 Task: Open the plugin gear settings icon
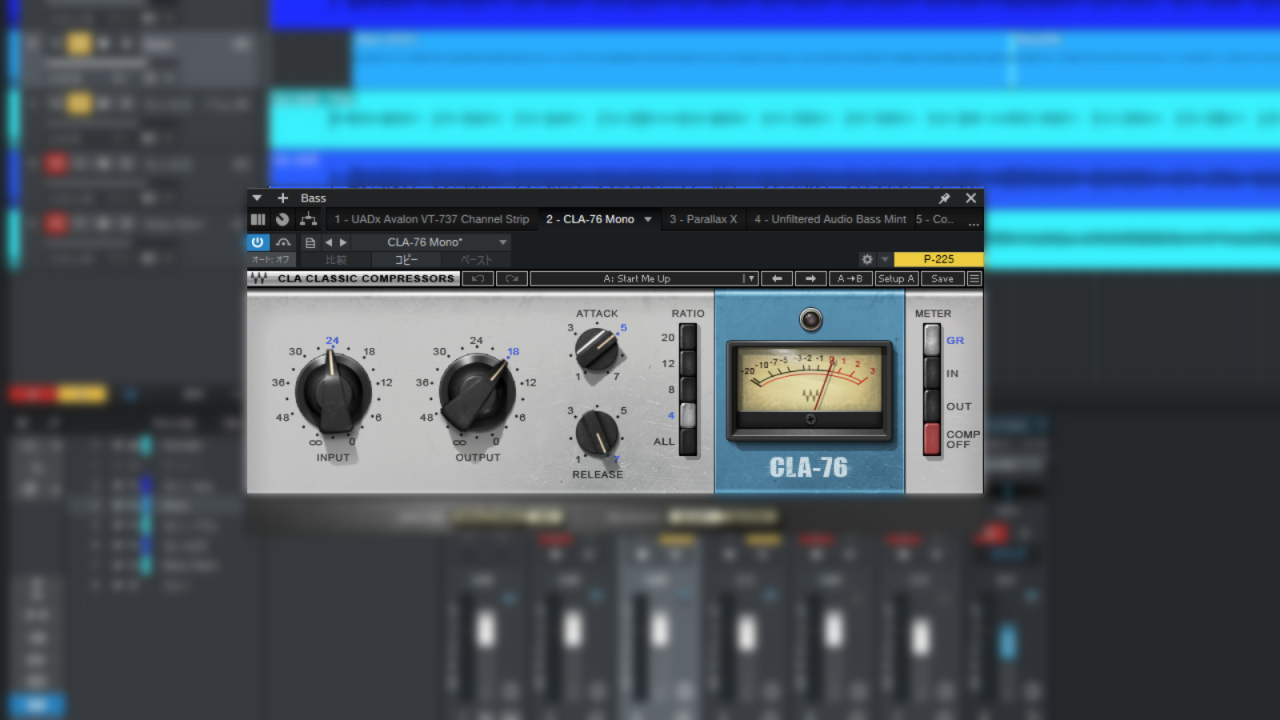867,259
